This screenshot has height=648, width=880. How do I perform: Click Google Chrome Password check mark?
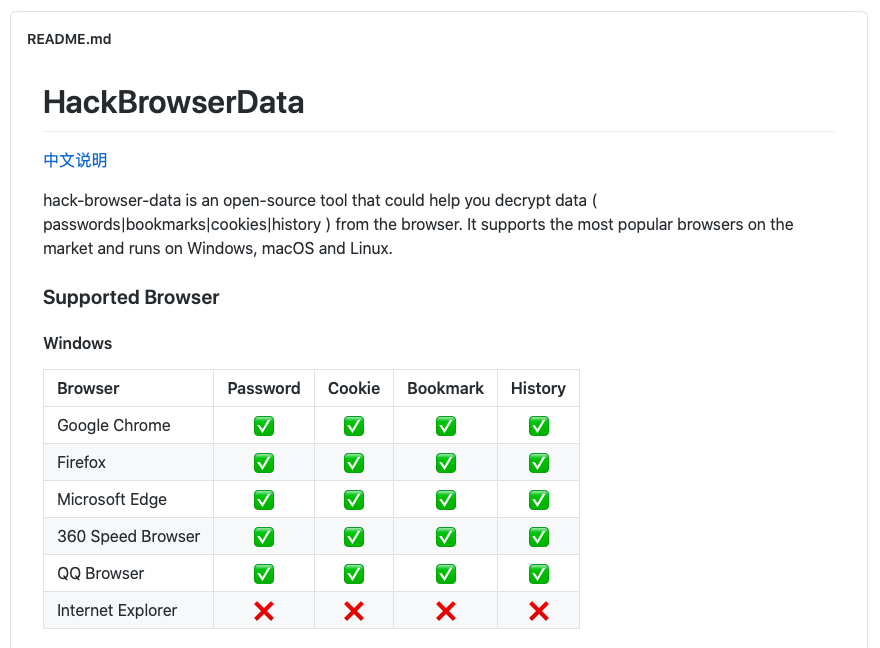[x=264, y=426]
